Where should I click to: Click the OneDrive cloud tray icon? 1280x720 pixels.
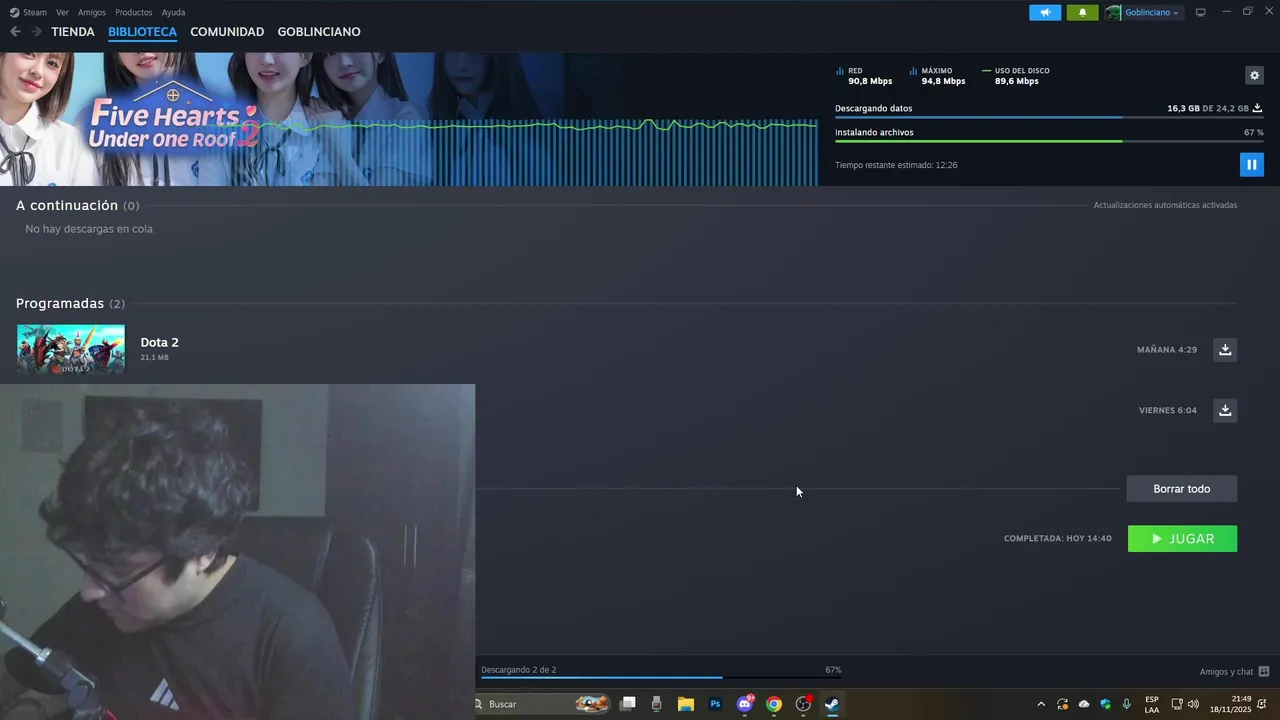tap(1084, 704)
